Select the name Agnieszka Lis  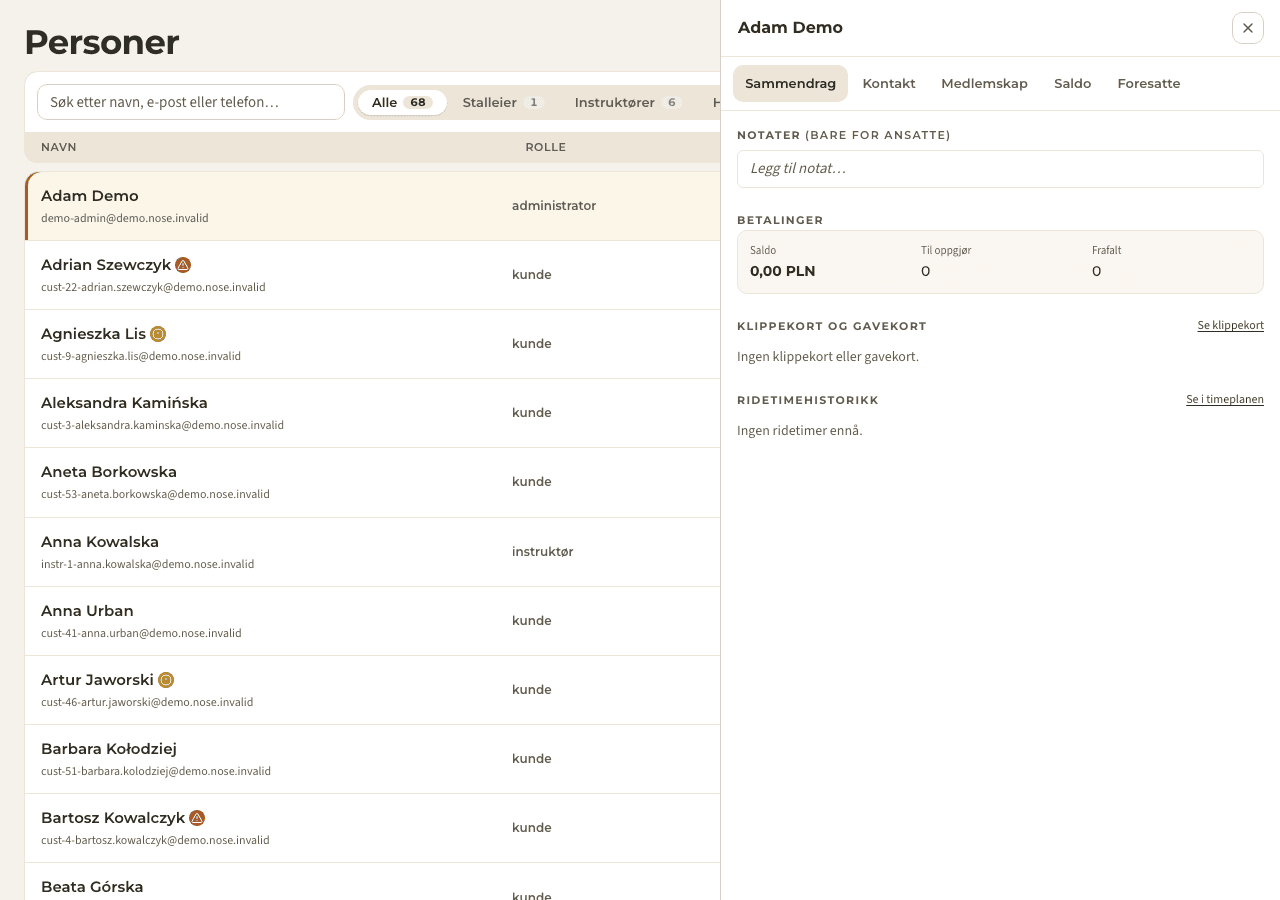(93, 334)
